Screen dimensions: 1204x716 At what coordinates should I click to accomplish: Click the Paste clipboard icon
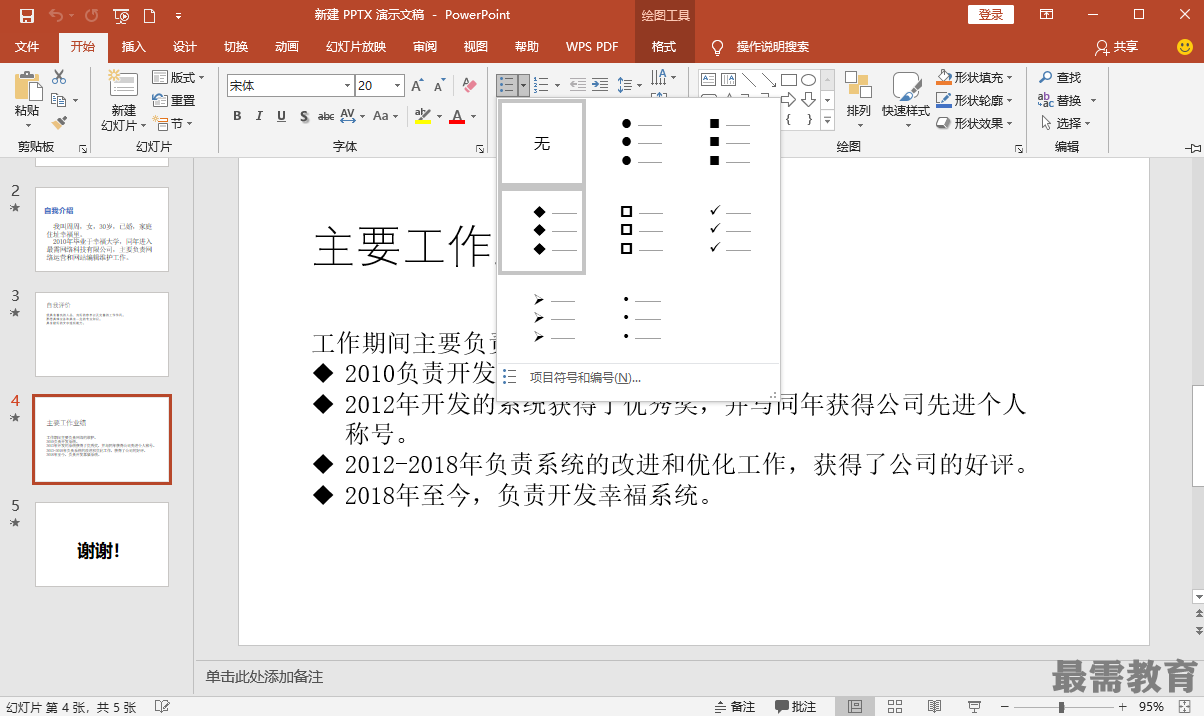pos(27,86)
